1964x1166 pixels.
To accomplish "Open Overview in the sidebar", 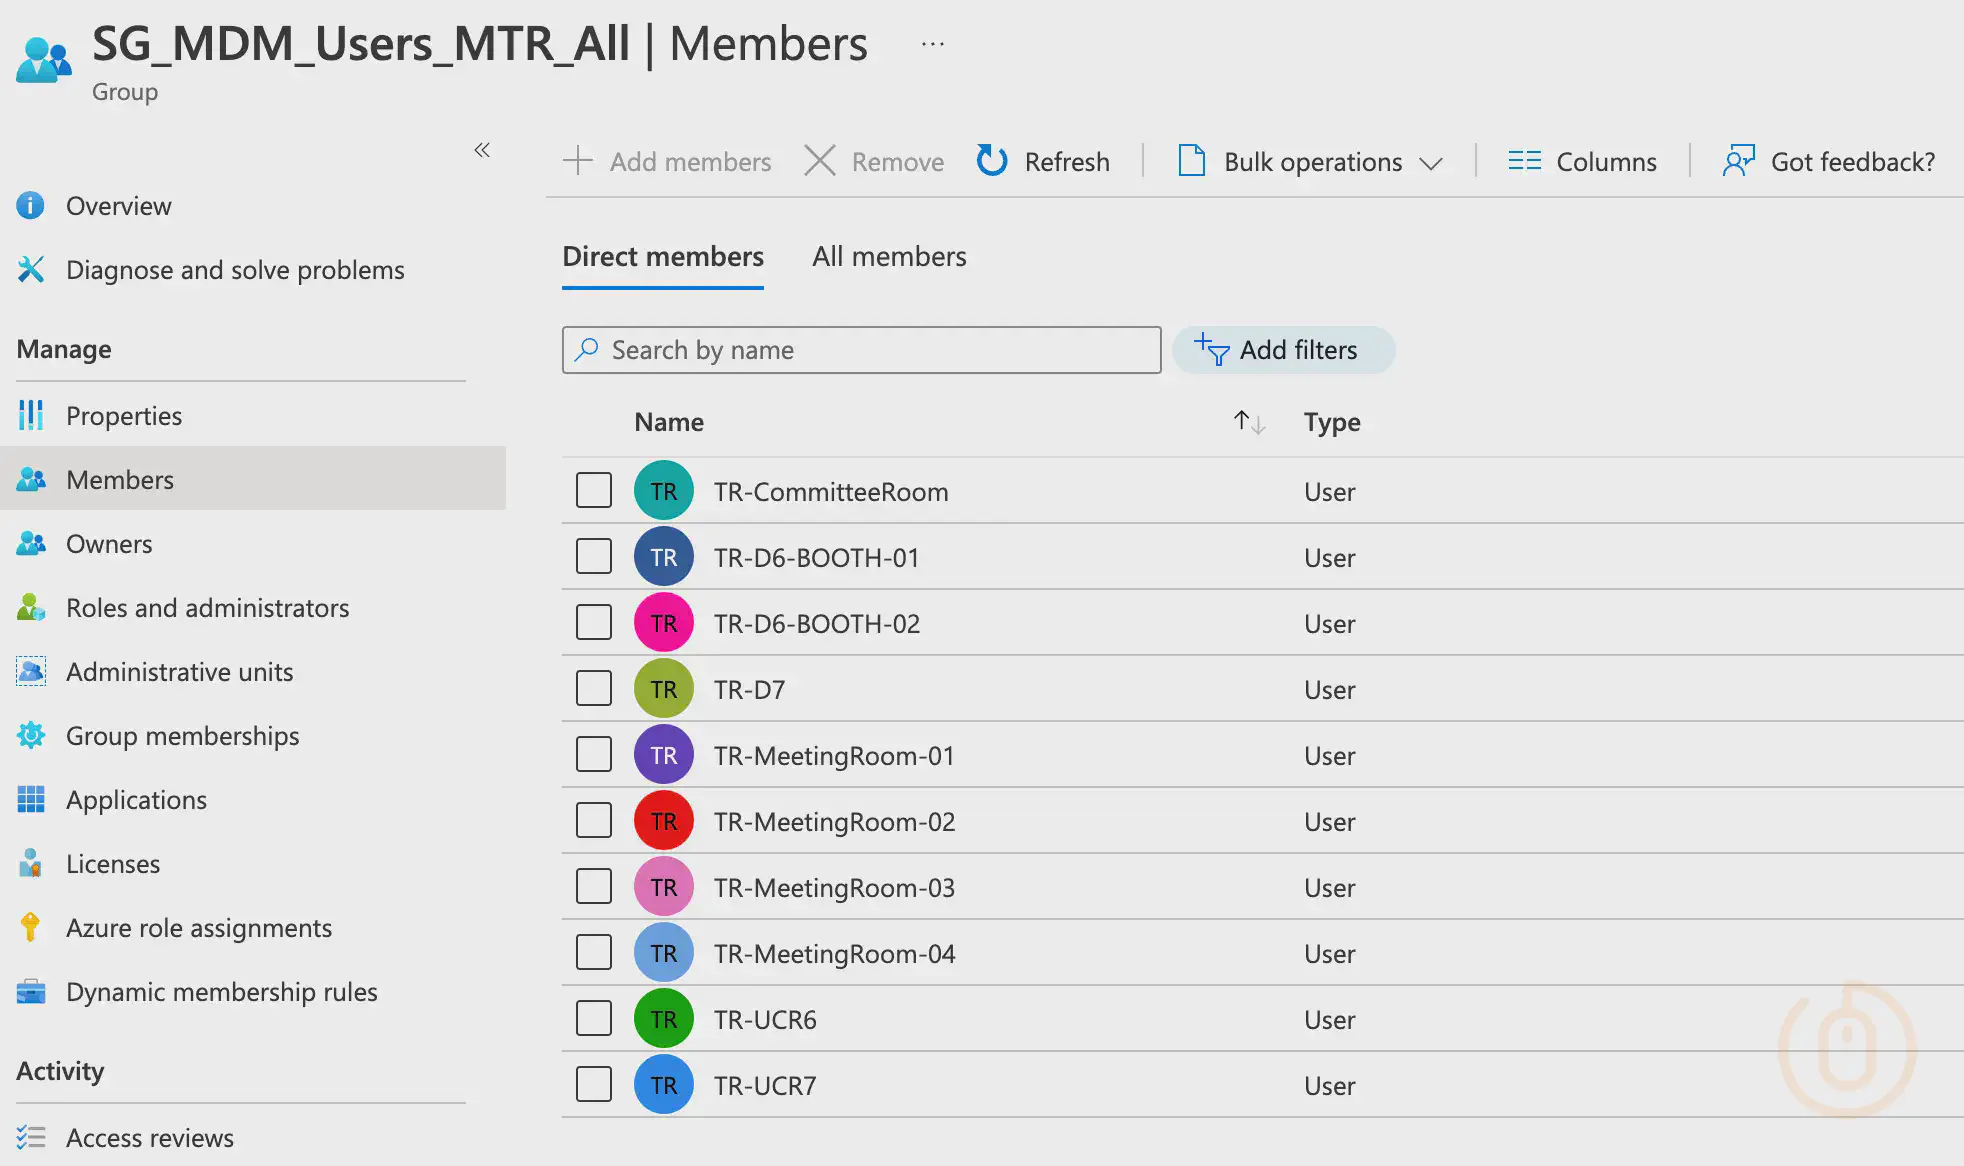I will pos(119,206).
